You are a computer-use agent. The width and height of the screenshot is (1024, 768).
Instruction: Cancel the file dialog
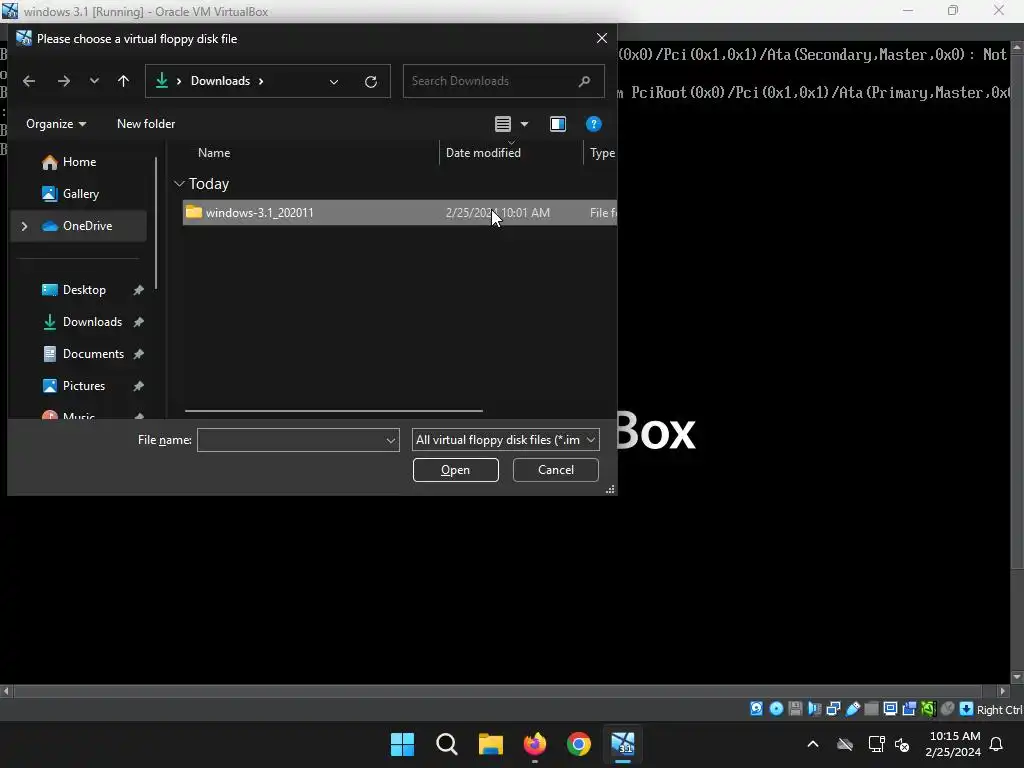click(x=556, y=470)
